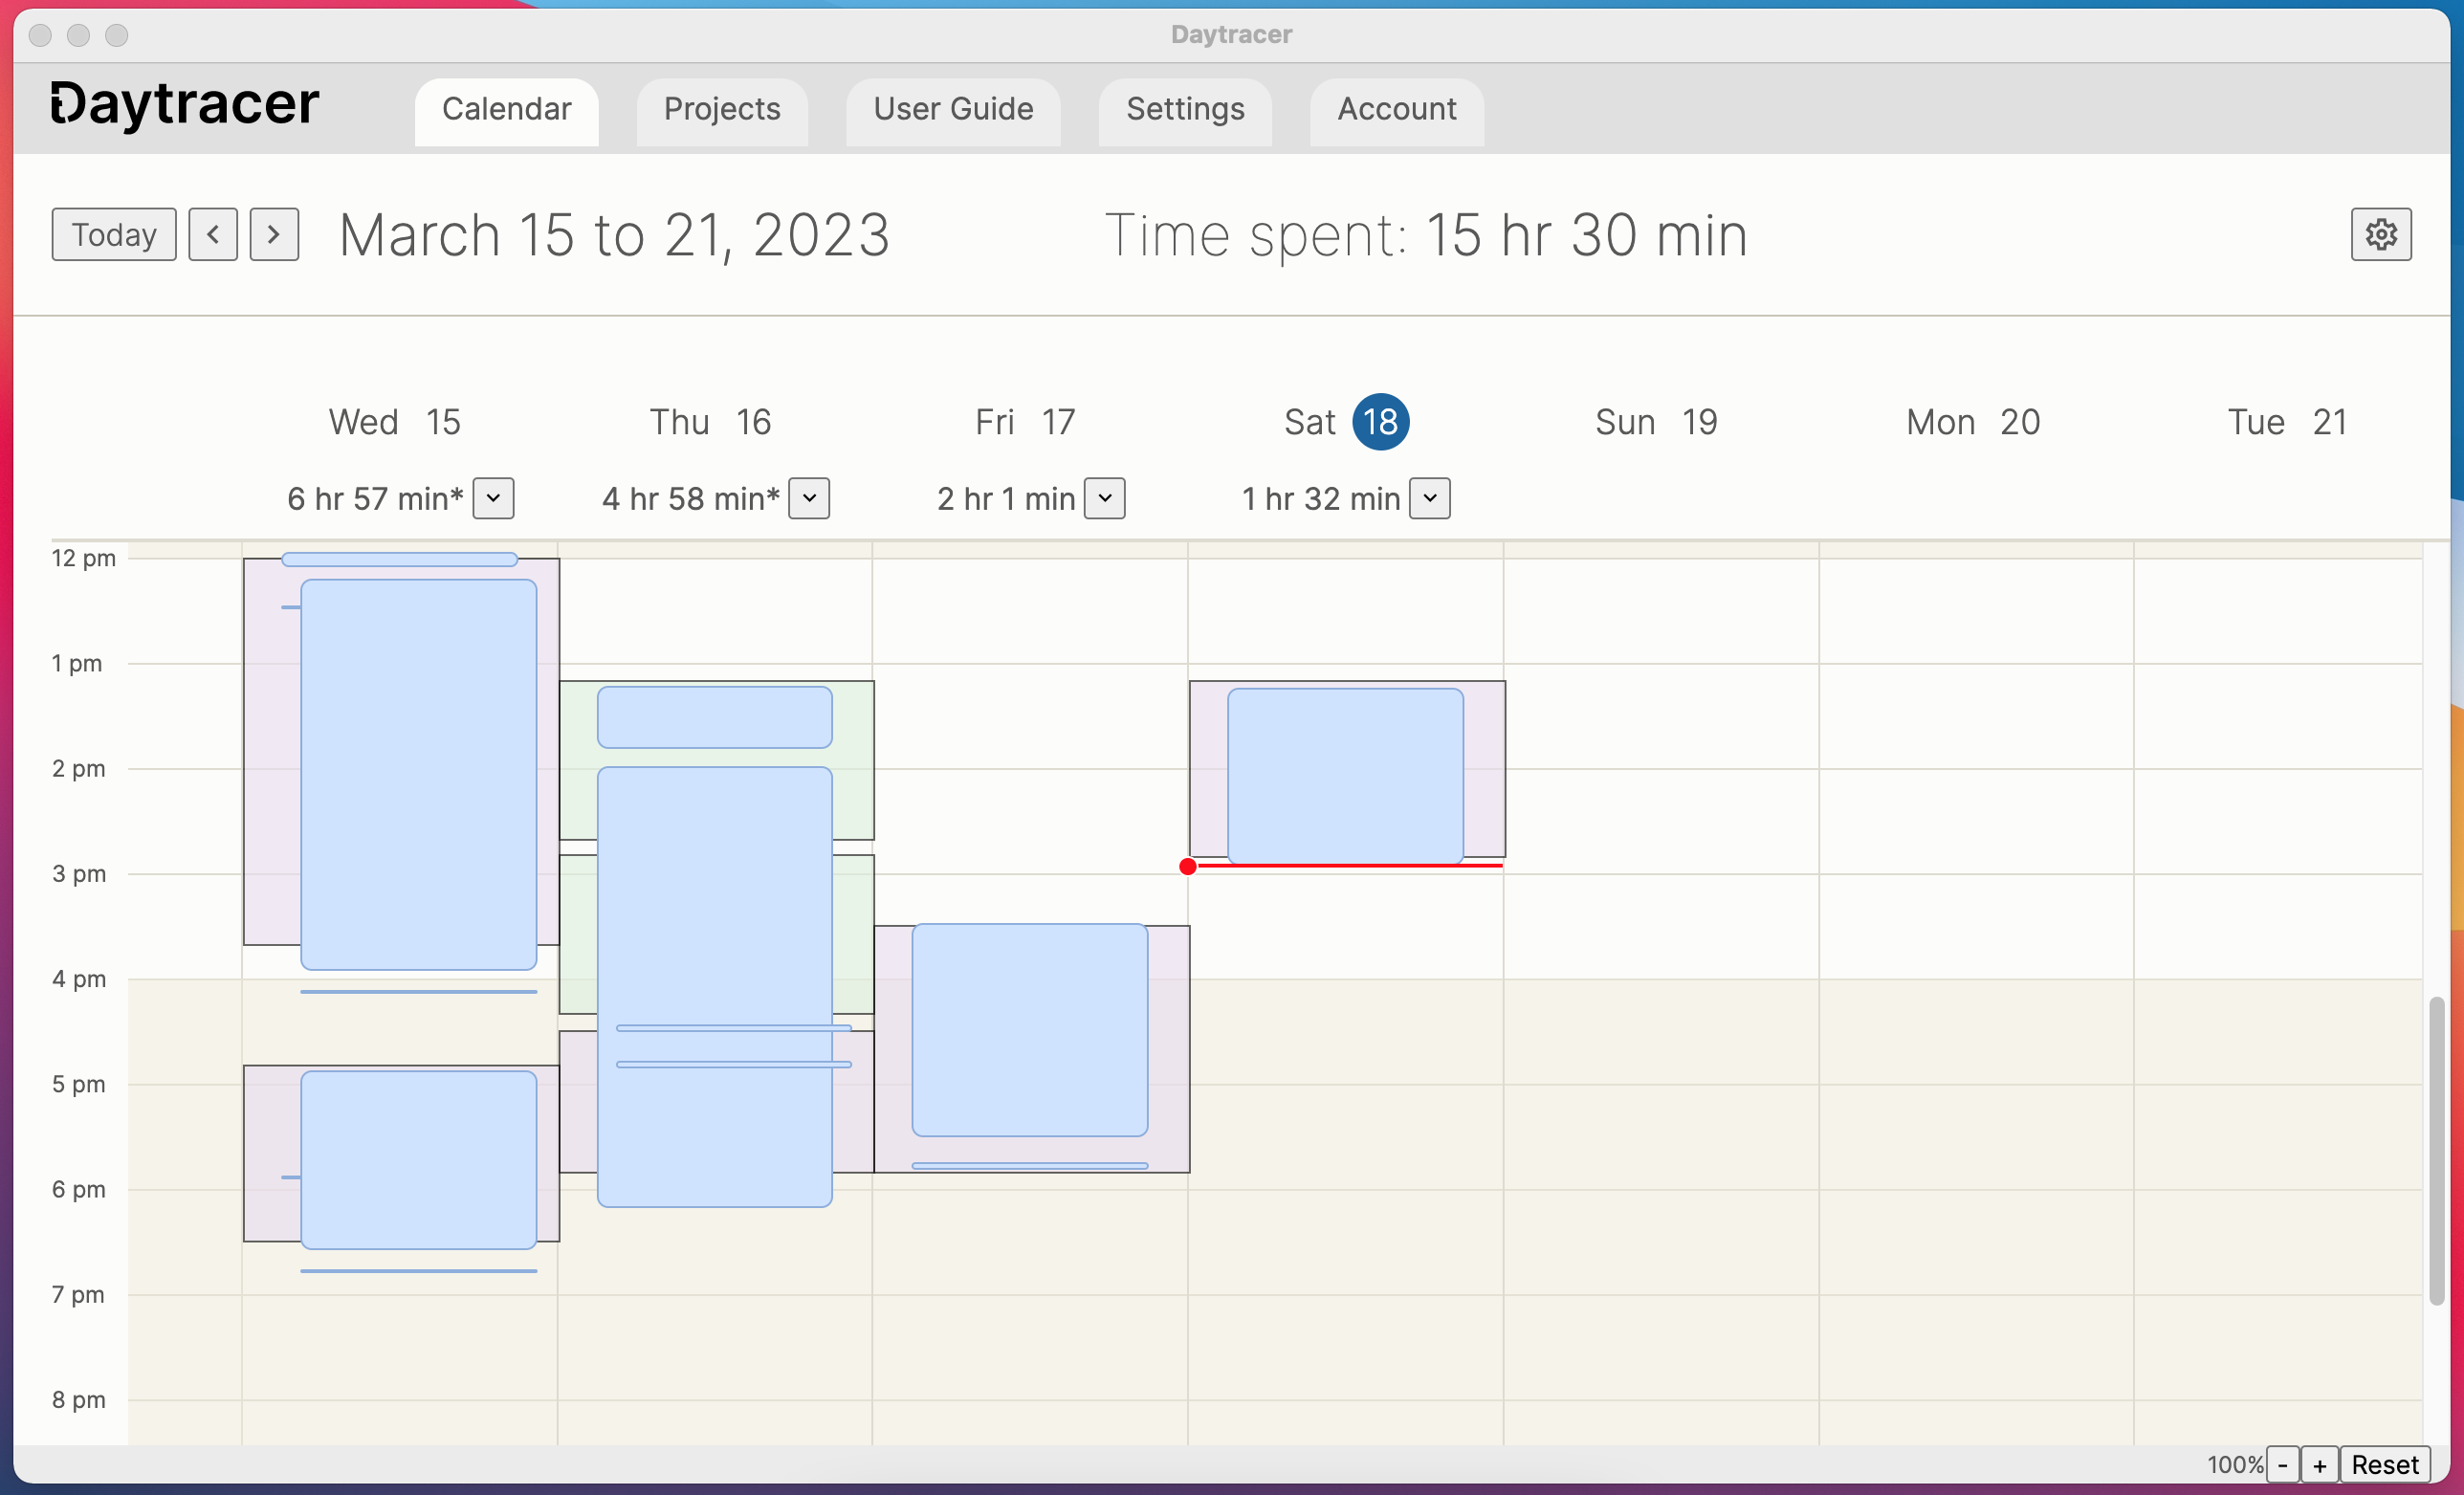Click the Tue 21 day header
Viewport: 2464px width, 1495px height.
(2288, 422)
